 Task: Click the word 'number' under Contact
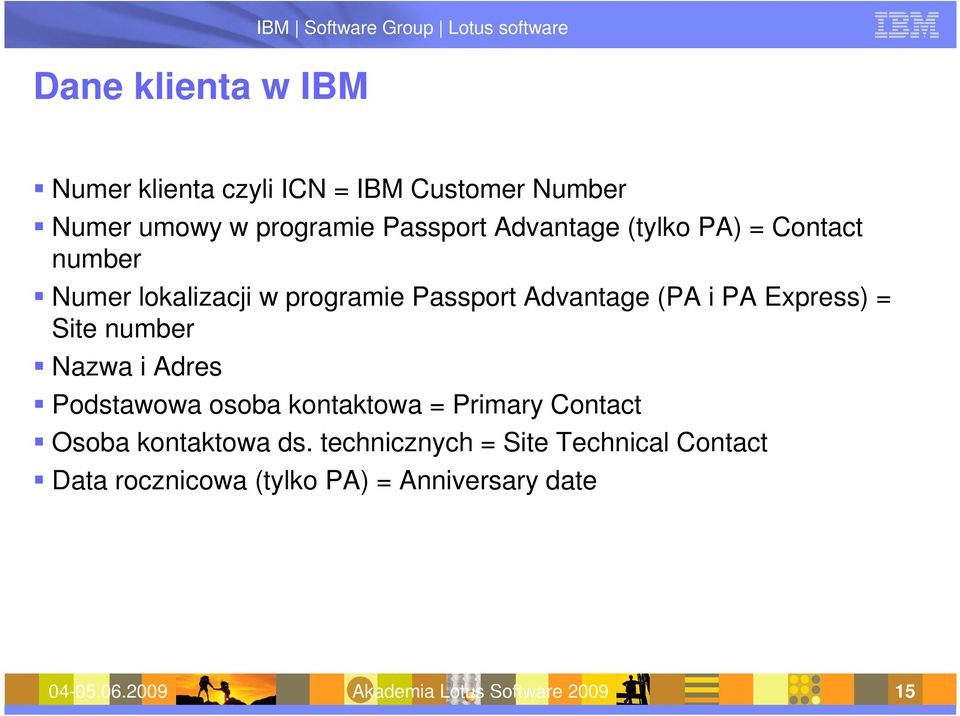pyautogui.click(x=96, y=259)
